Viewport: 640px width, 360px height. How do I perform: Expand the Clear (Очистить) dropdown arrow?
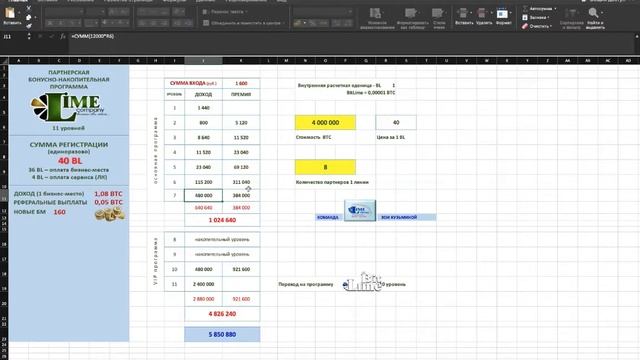point(551,26)
